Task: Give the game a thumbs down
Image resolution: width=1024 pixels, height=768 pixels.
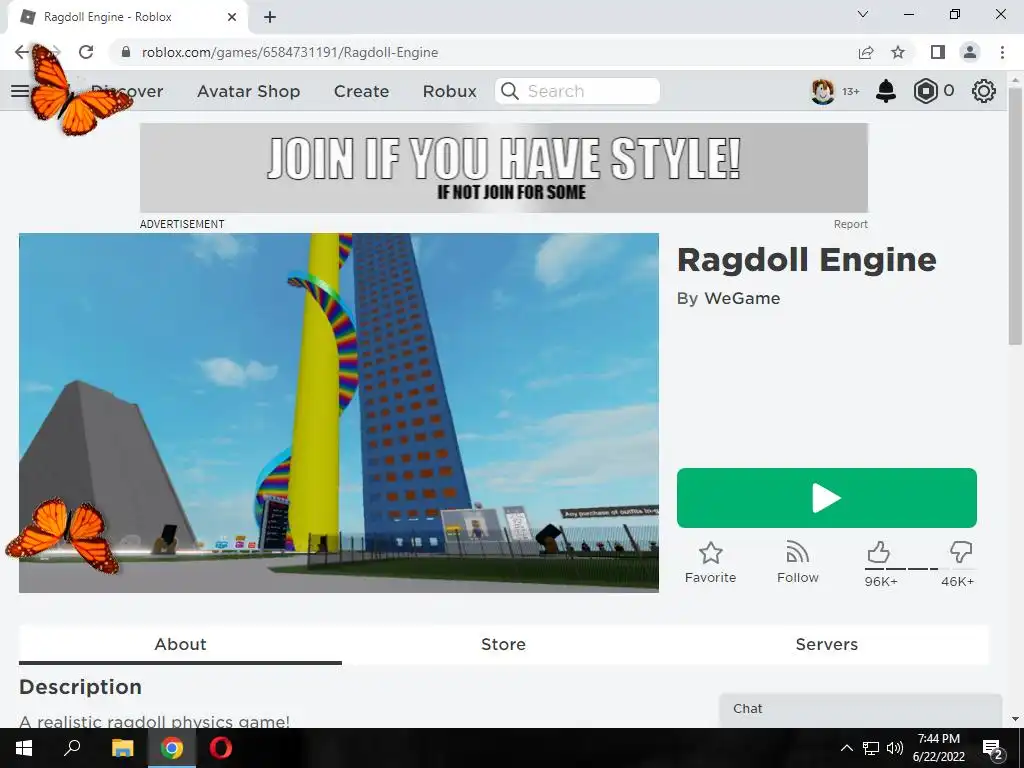Action: 961,552
